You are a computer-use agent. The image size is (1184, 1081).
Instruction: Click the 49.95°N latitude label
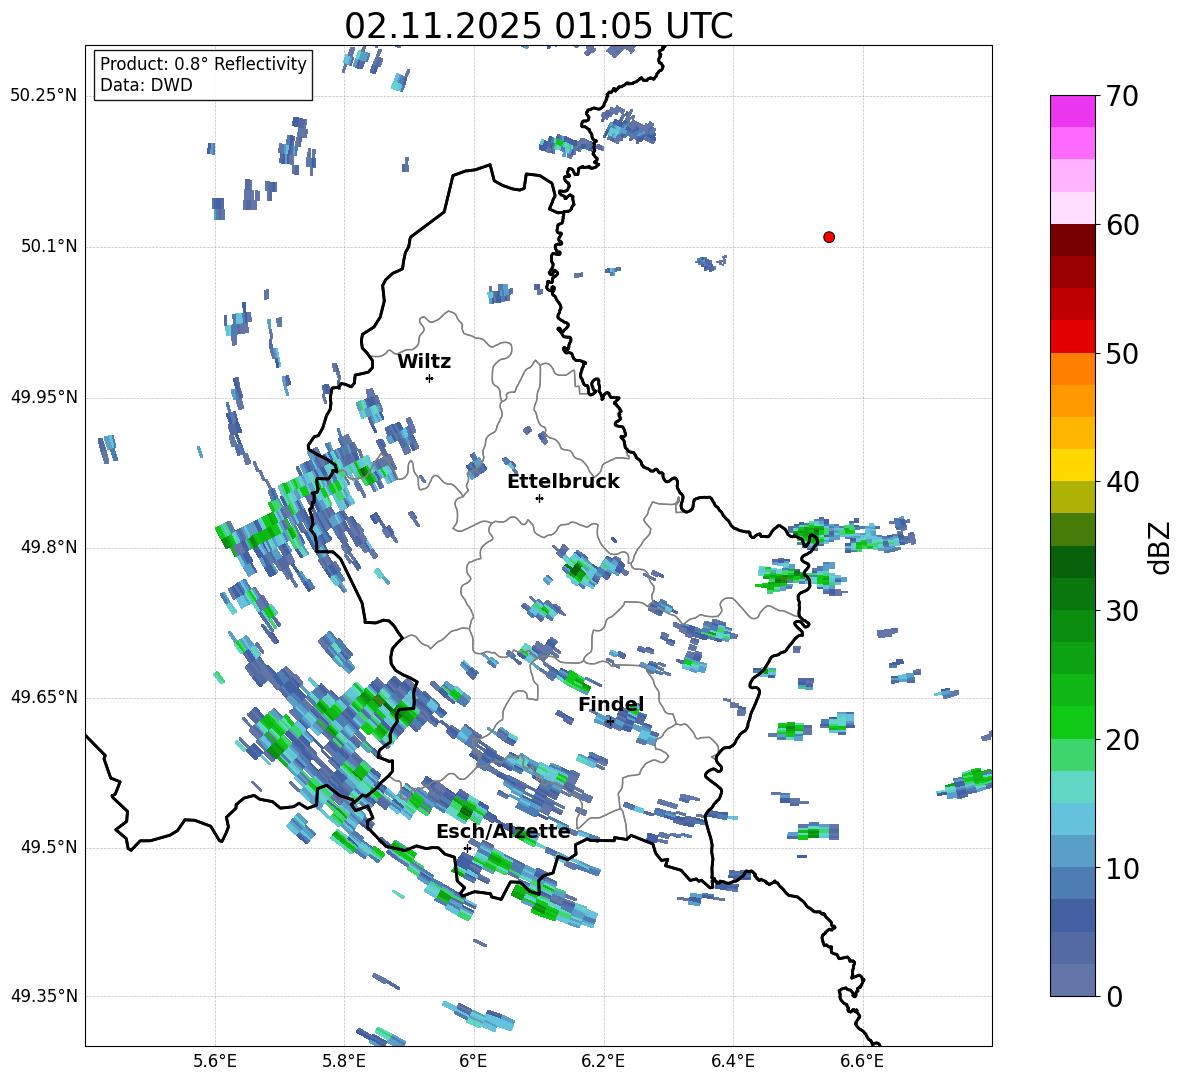(x=44, y=397)
